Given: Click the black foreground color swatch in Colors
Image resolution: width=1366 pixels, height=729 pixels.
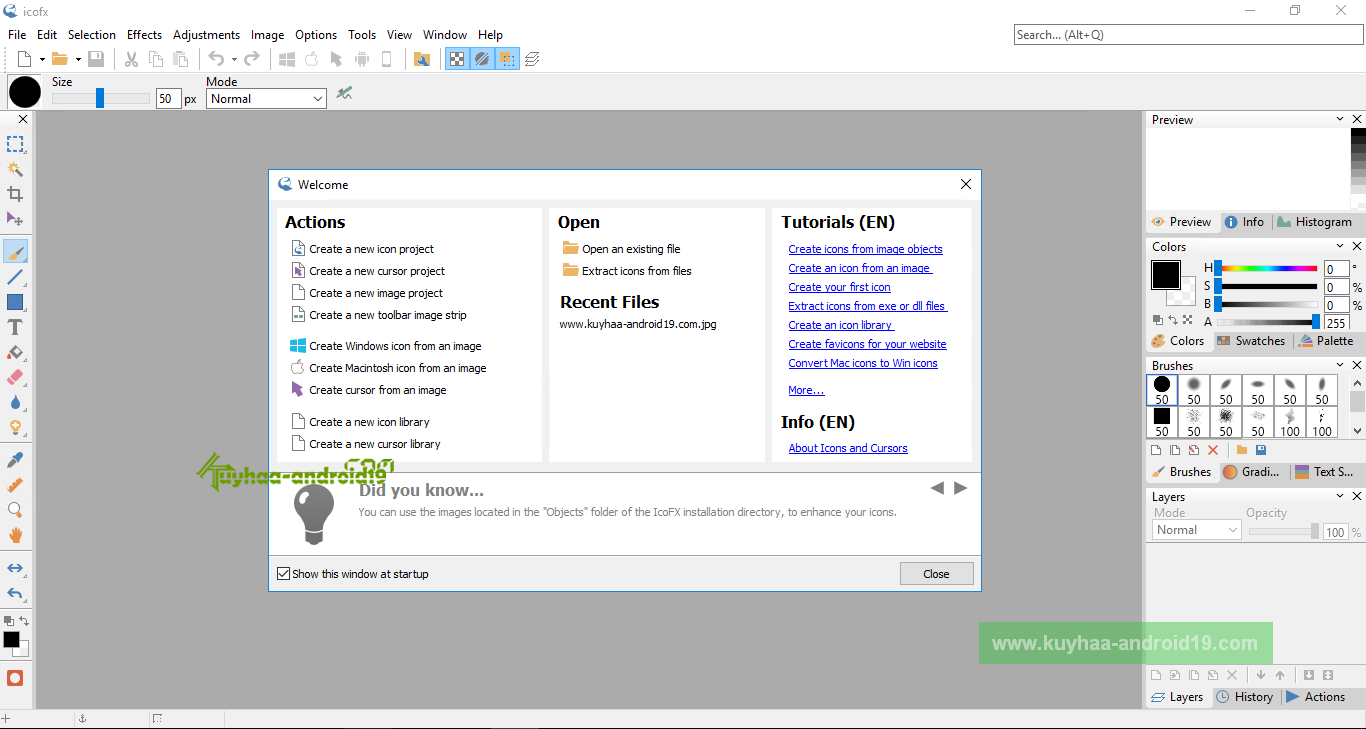Looking at the screenshot, I should pos(1166,275).
